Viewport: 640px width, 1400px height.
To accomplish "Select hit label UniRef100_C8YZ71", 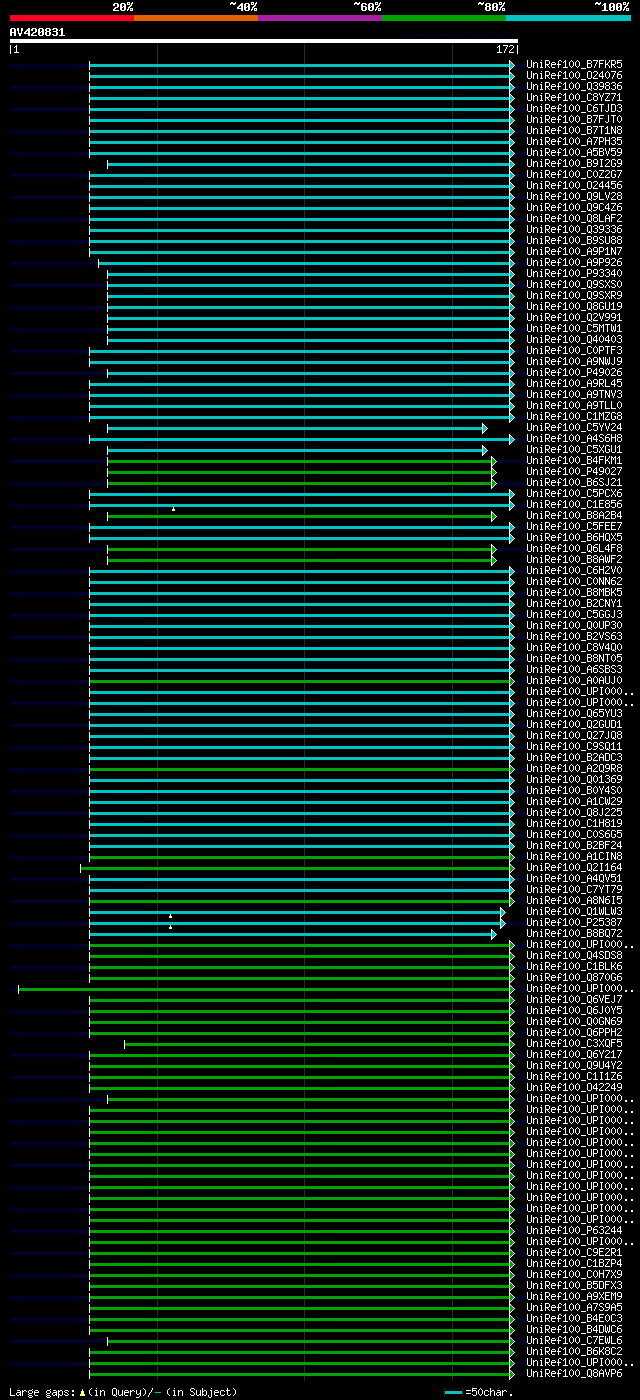I will [574, 97].
